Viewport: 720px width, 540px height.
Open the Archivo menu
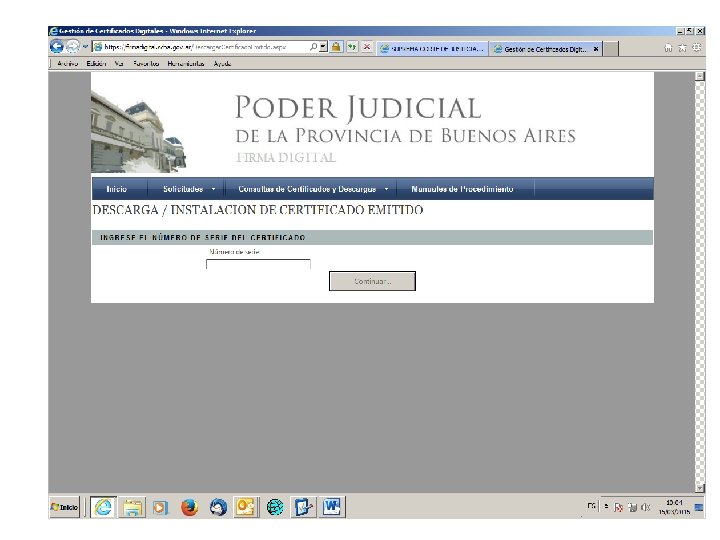coord(68,63)
